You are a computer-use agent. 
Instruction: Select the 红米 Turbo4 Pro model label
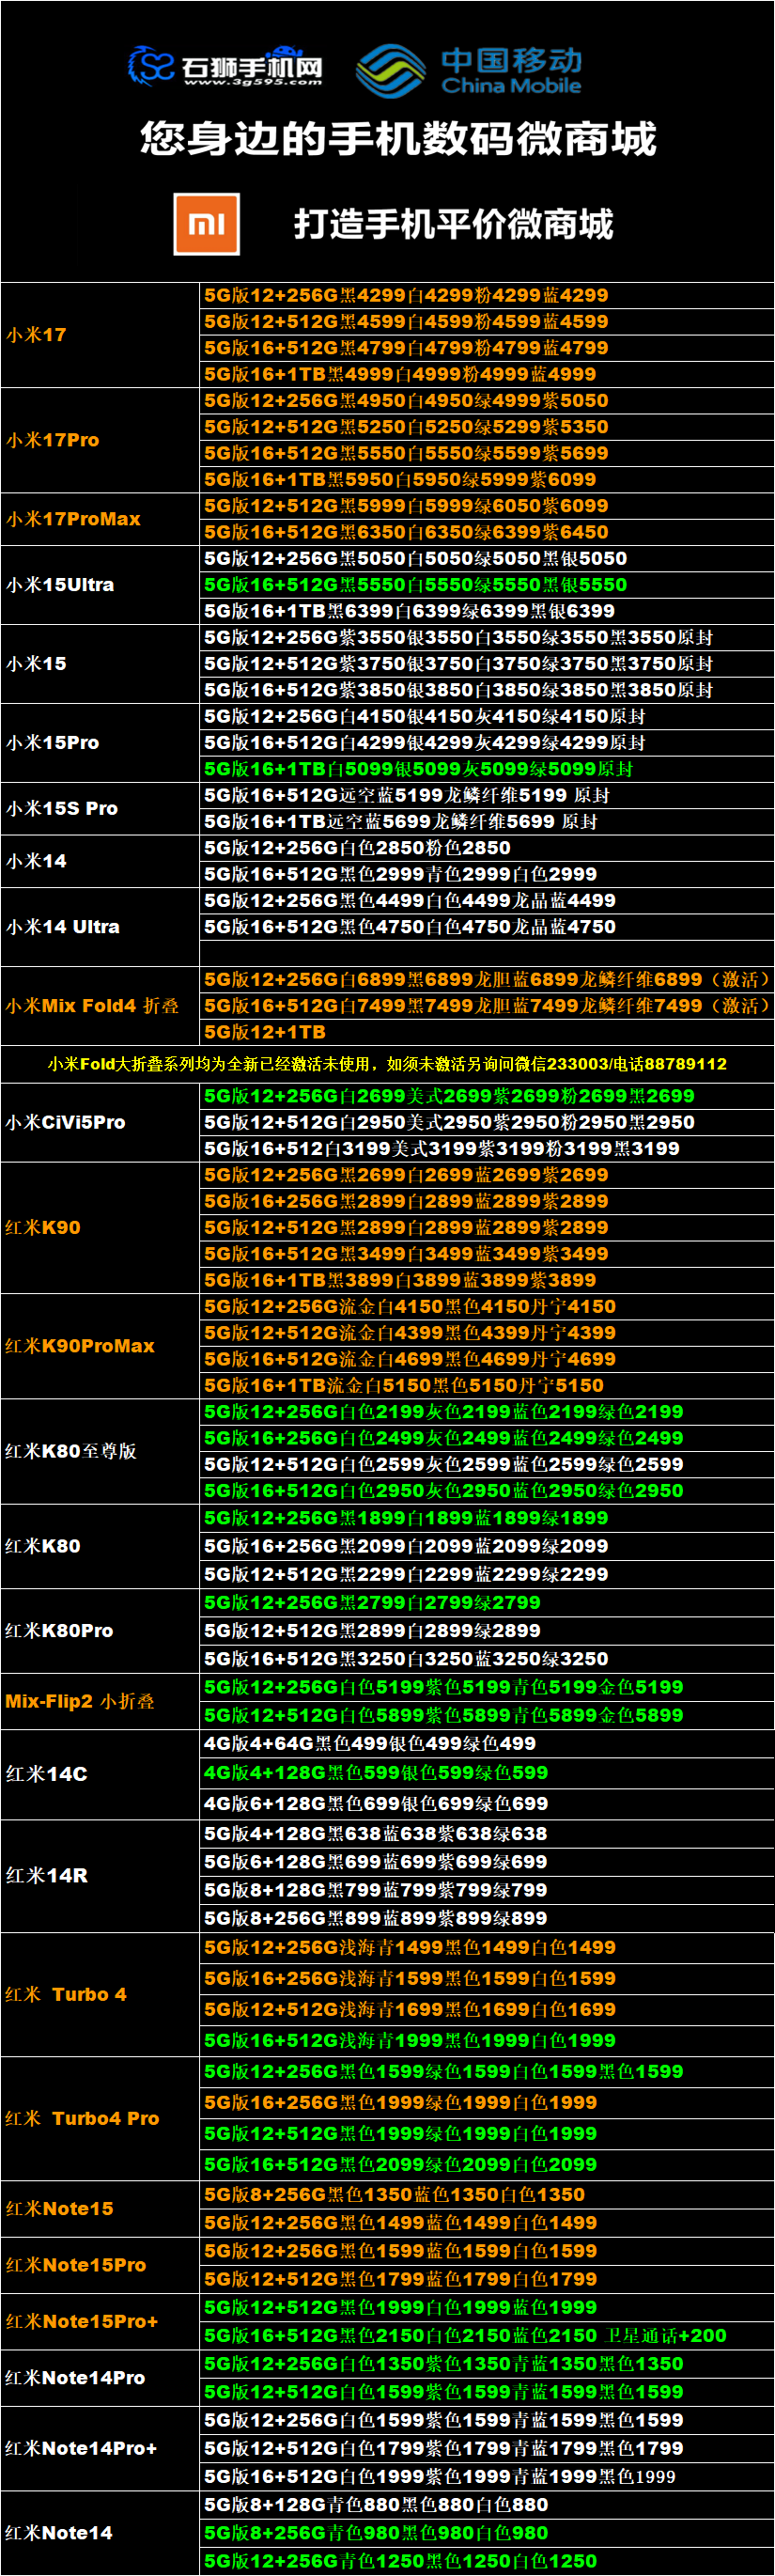(x=82, y=2118)
